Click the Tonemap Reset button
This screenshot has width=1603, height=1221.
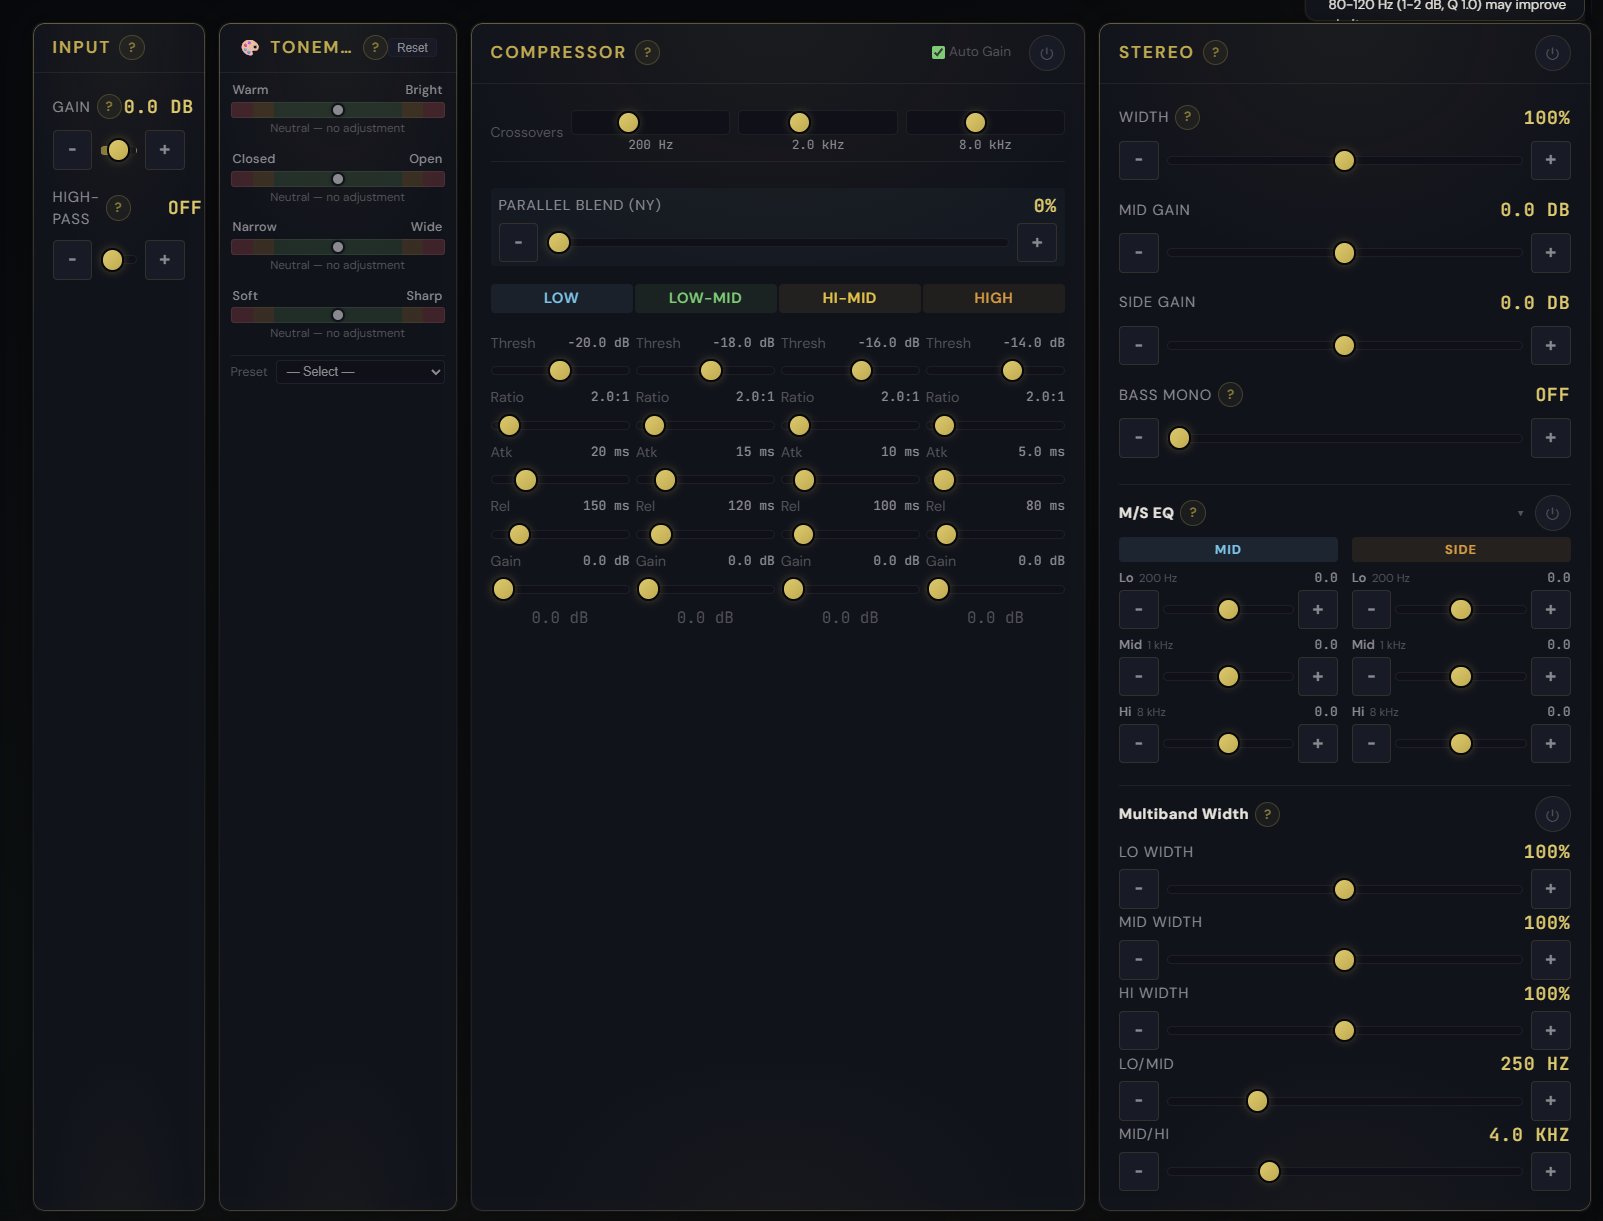pos(412,48)
